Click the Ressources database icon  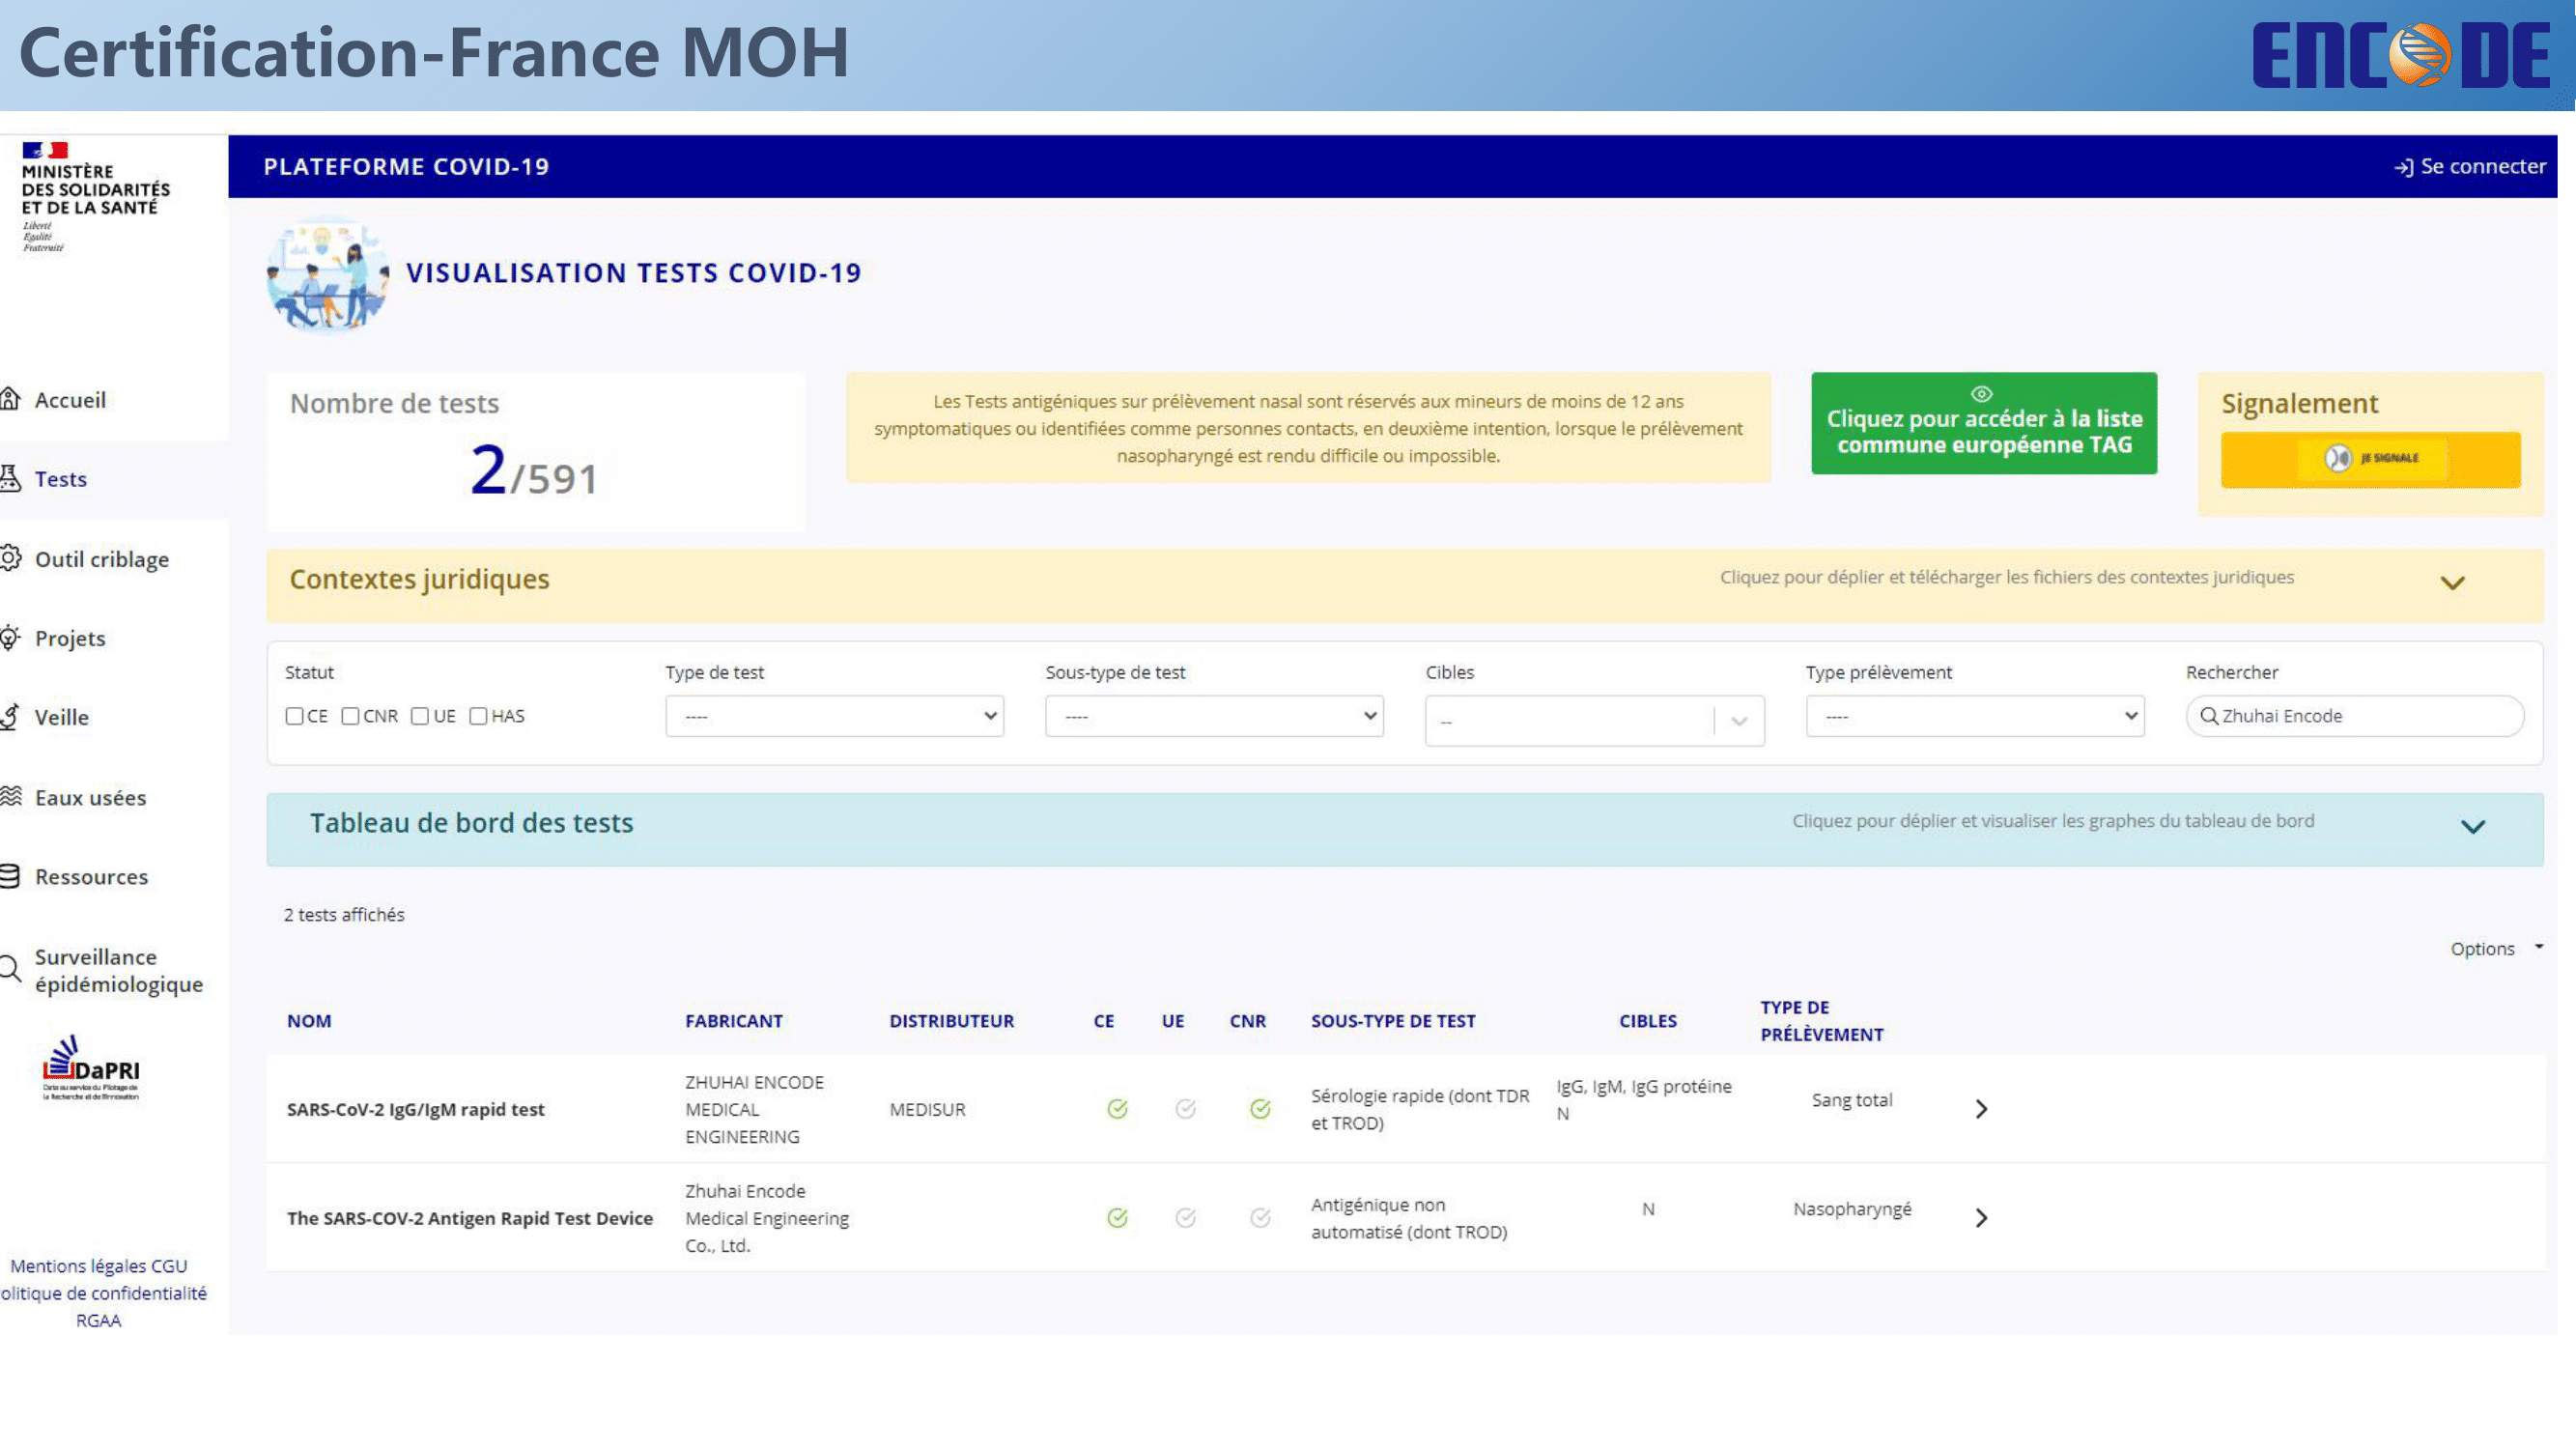[10, 876]
